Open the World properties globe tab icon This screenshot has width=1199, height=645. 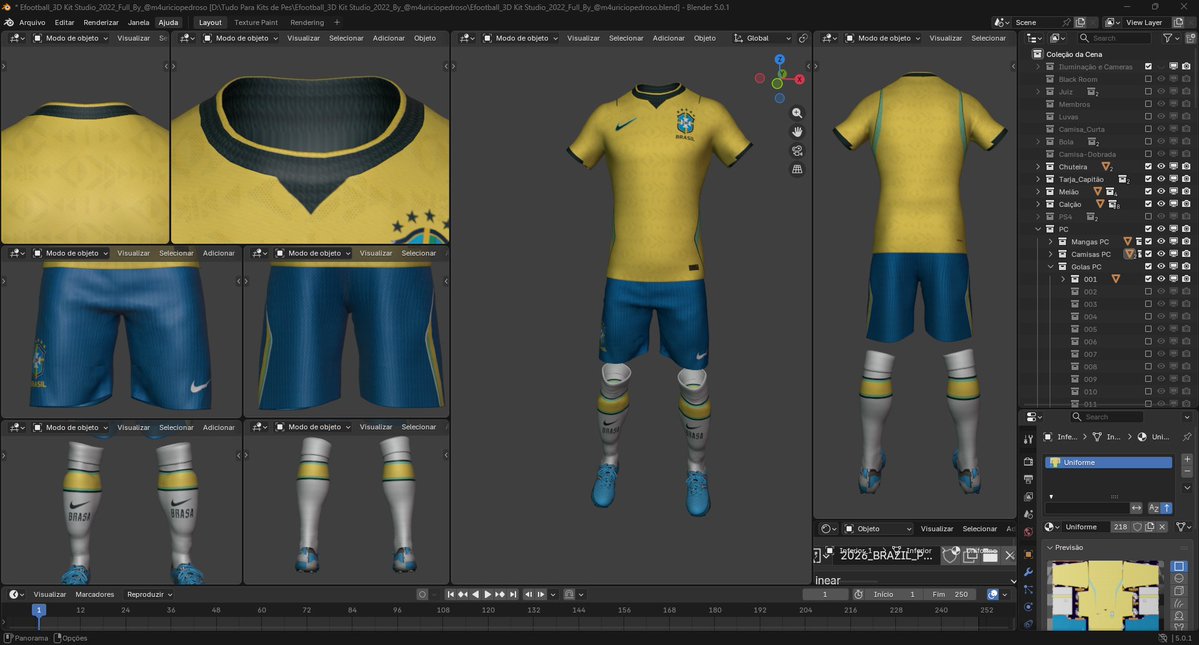point(1028,532)
